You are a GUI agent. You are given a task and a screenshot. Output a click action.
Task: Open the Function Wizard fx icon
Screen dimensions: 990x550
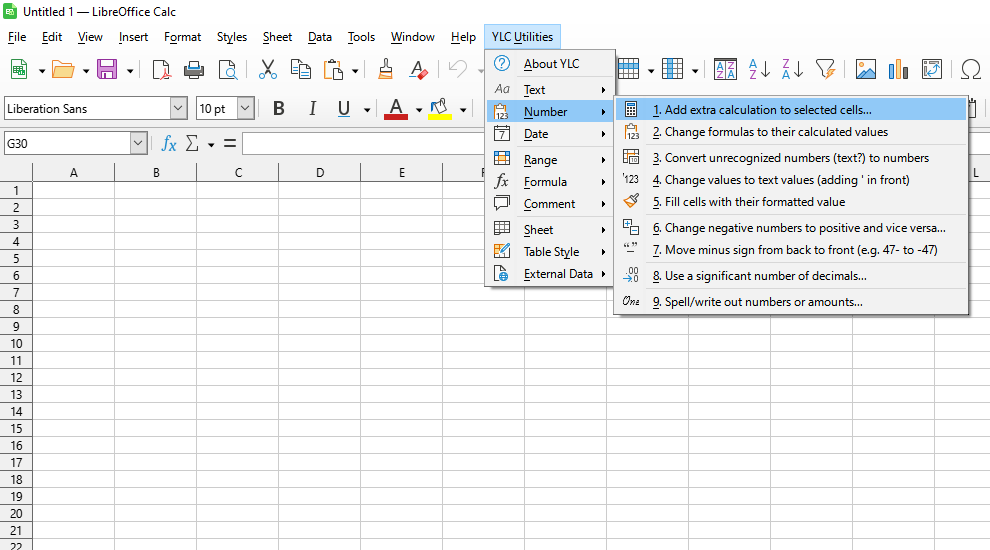pyautogui.click(x=169, y=144)
